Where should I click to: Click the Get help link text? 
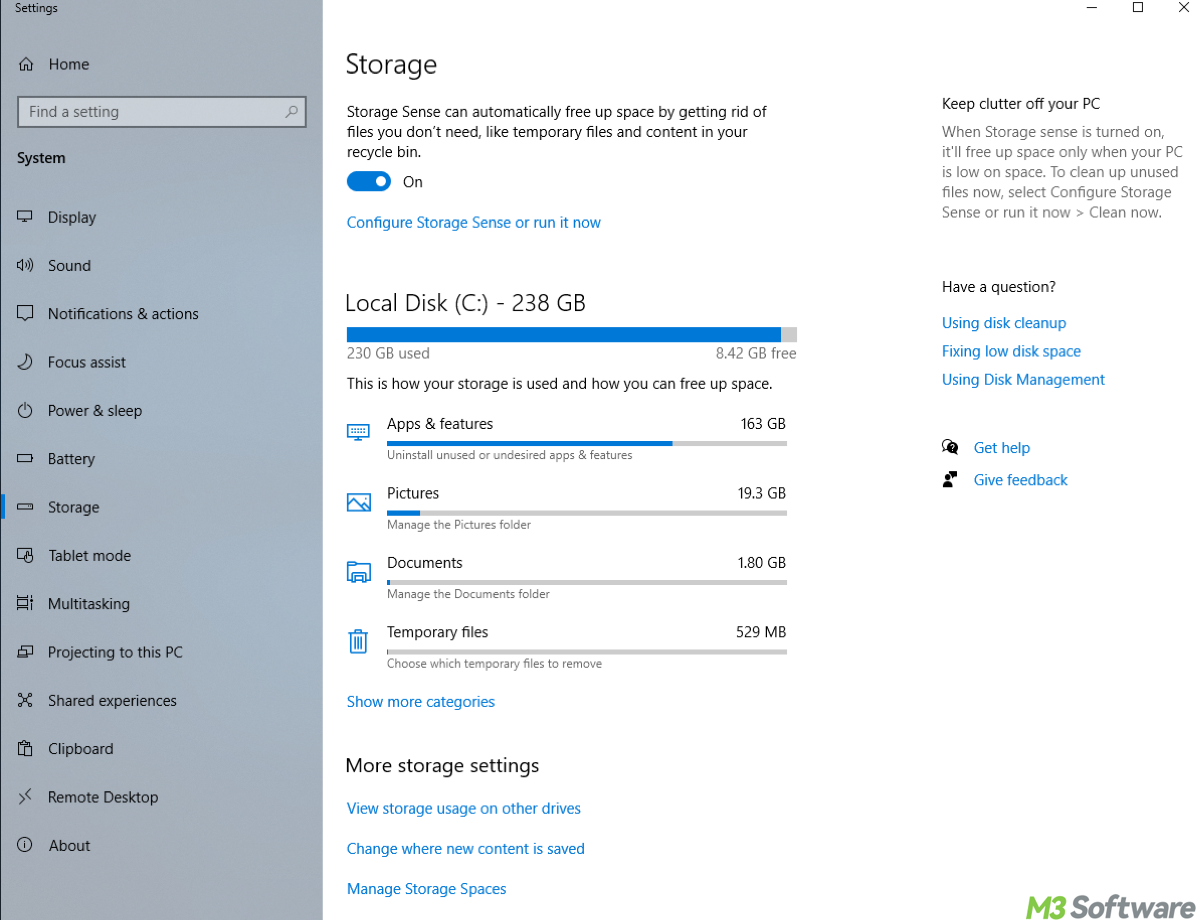pyautogui.click(x=1002, y=447)
